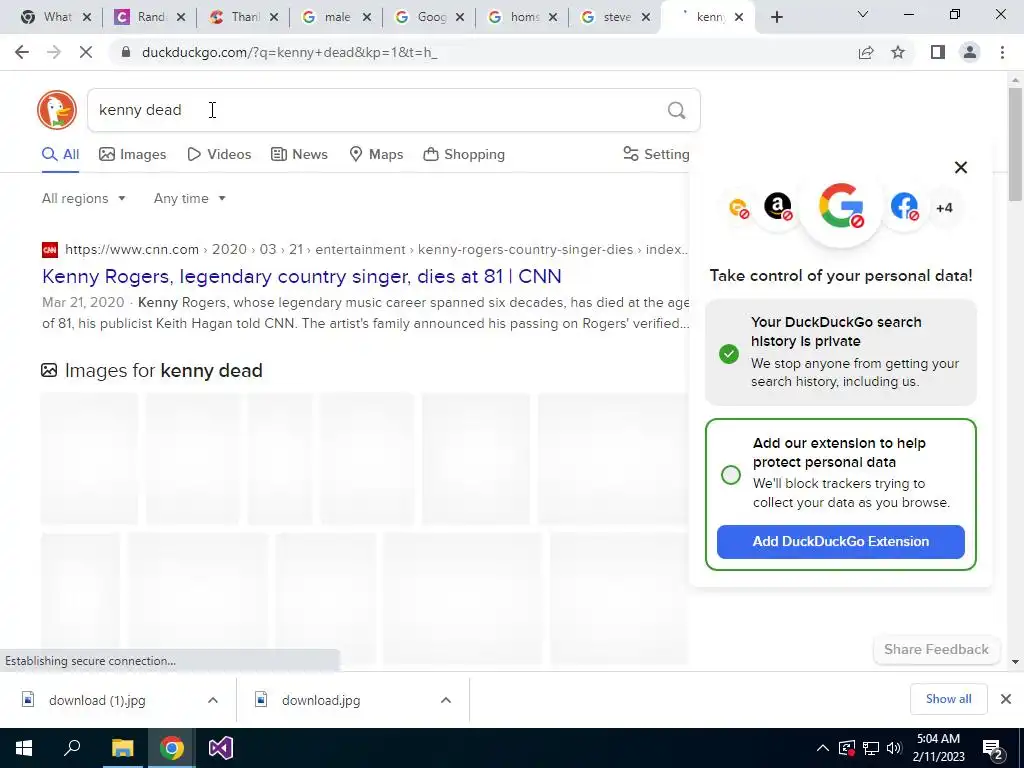Close the 'kenny' active browser tab
1024x768 pixels.
(x=739, y=18)
